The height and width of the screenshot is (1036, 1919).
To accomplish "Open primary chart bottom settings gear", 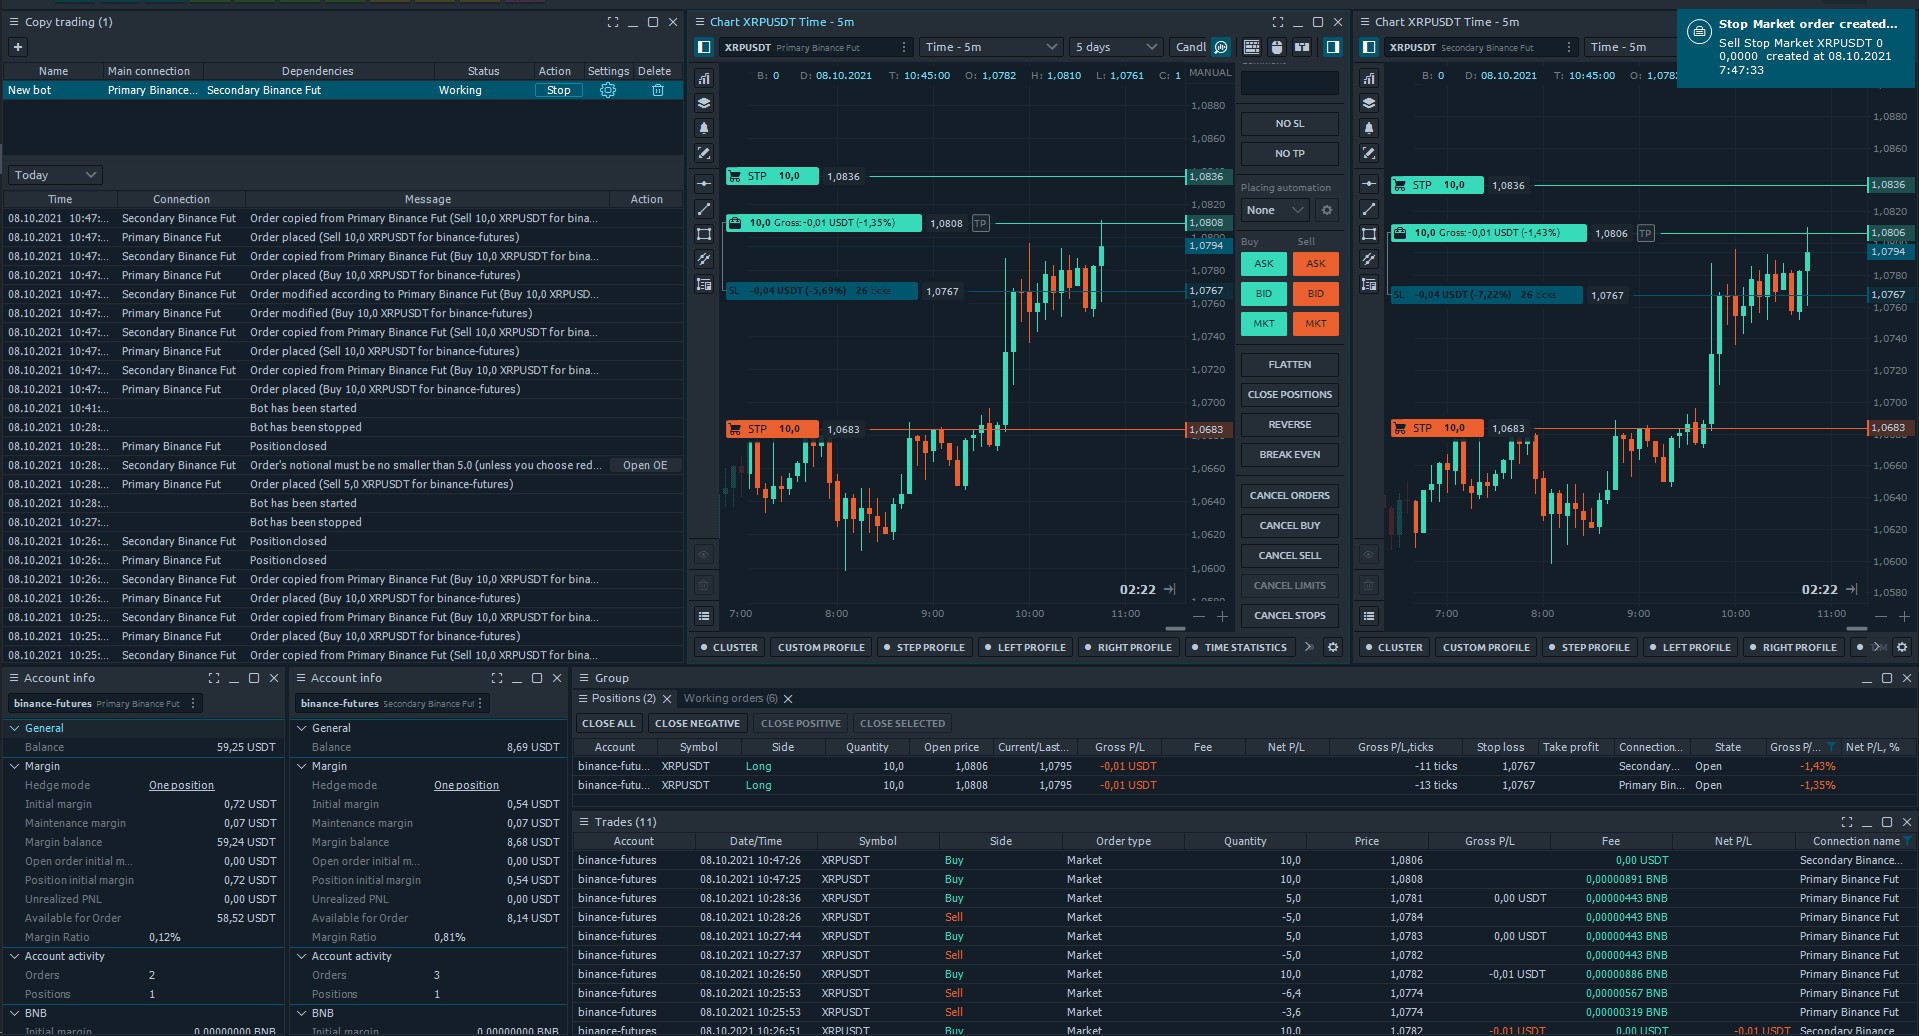I will [x=1333, y=647].
